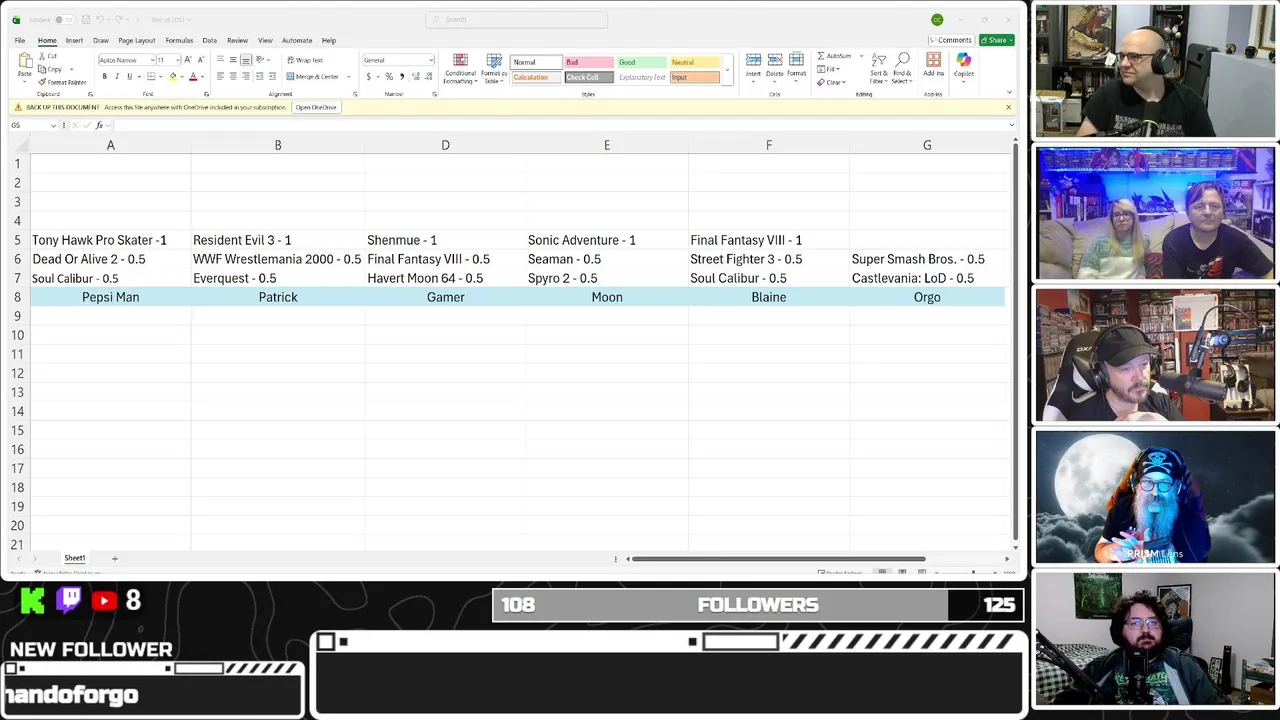The width and height of the screenshot is (1280, 720).
Task: Apply the Bad cell style swatch
Action: [588, 62]
